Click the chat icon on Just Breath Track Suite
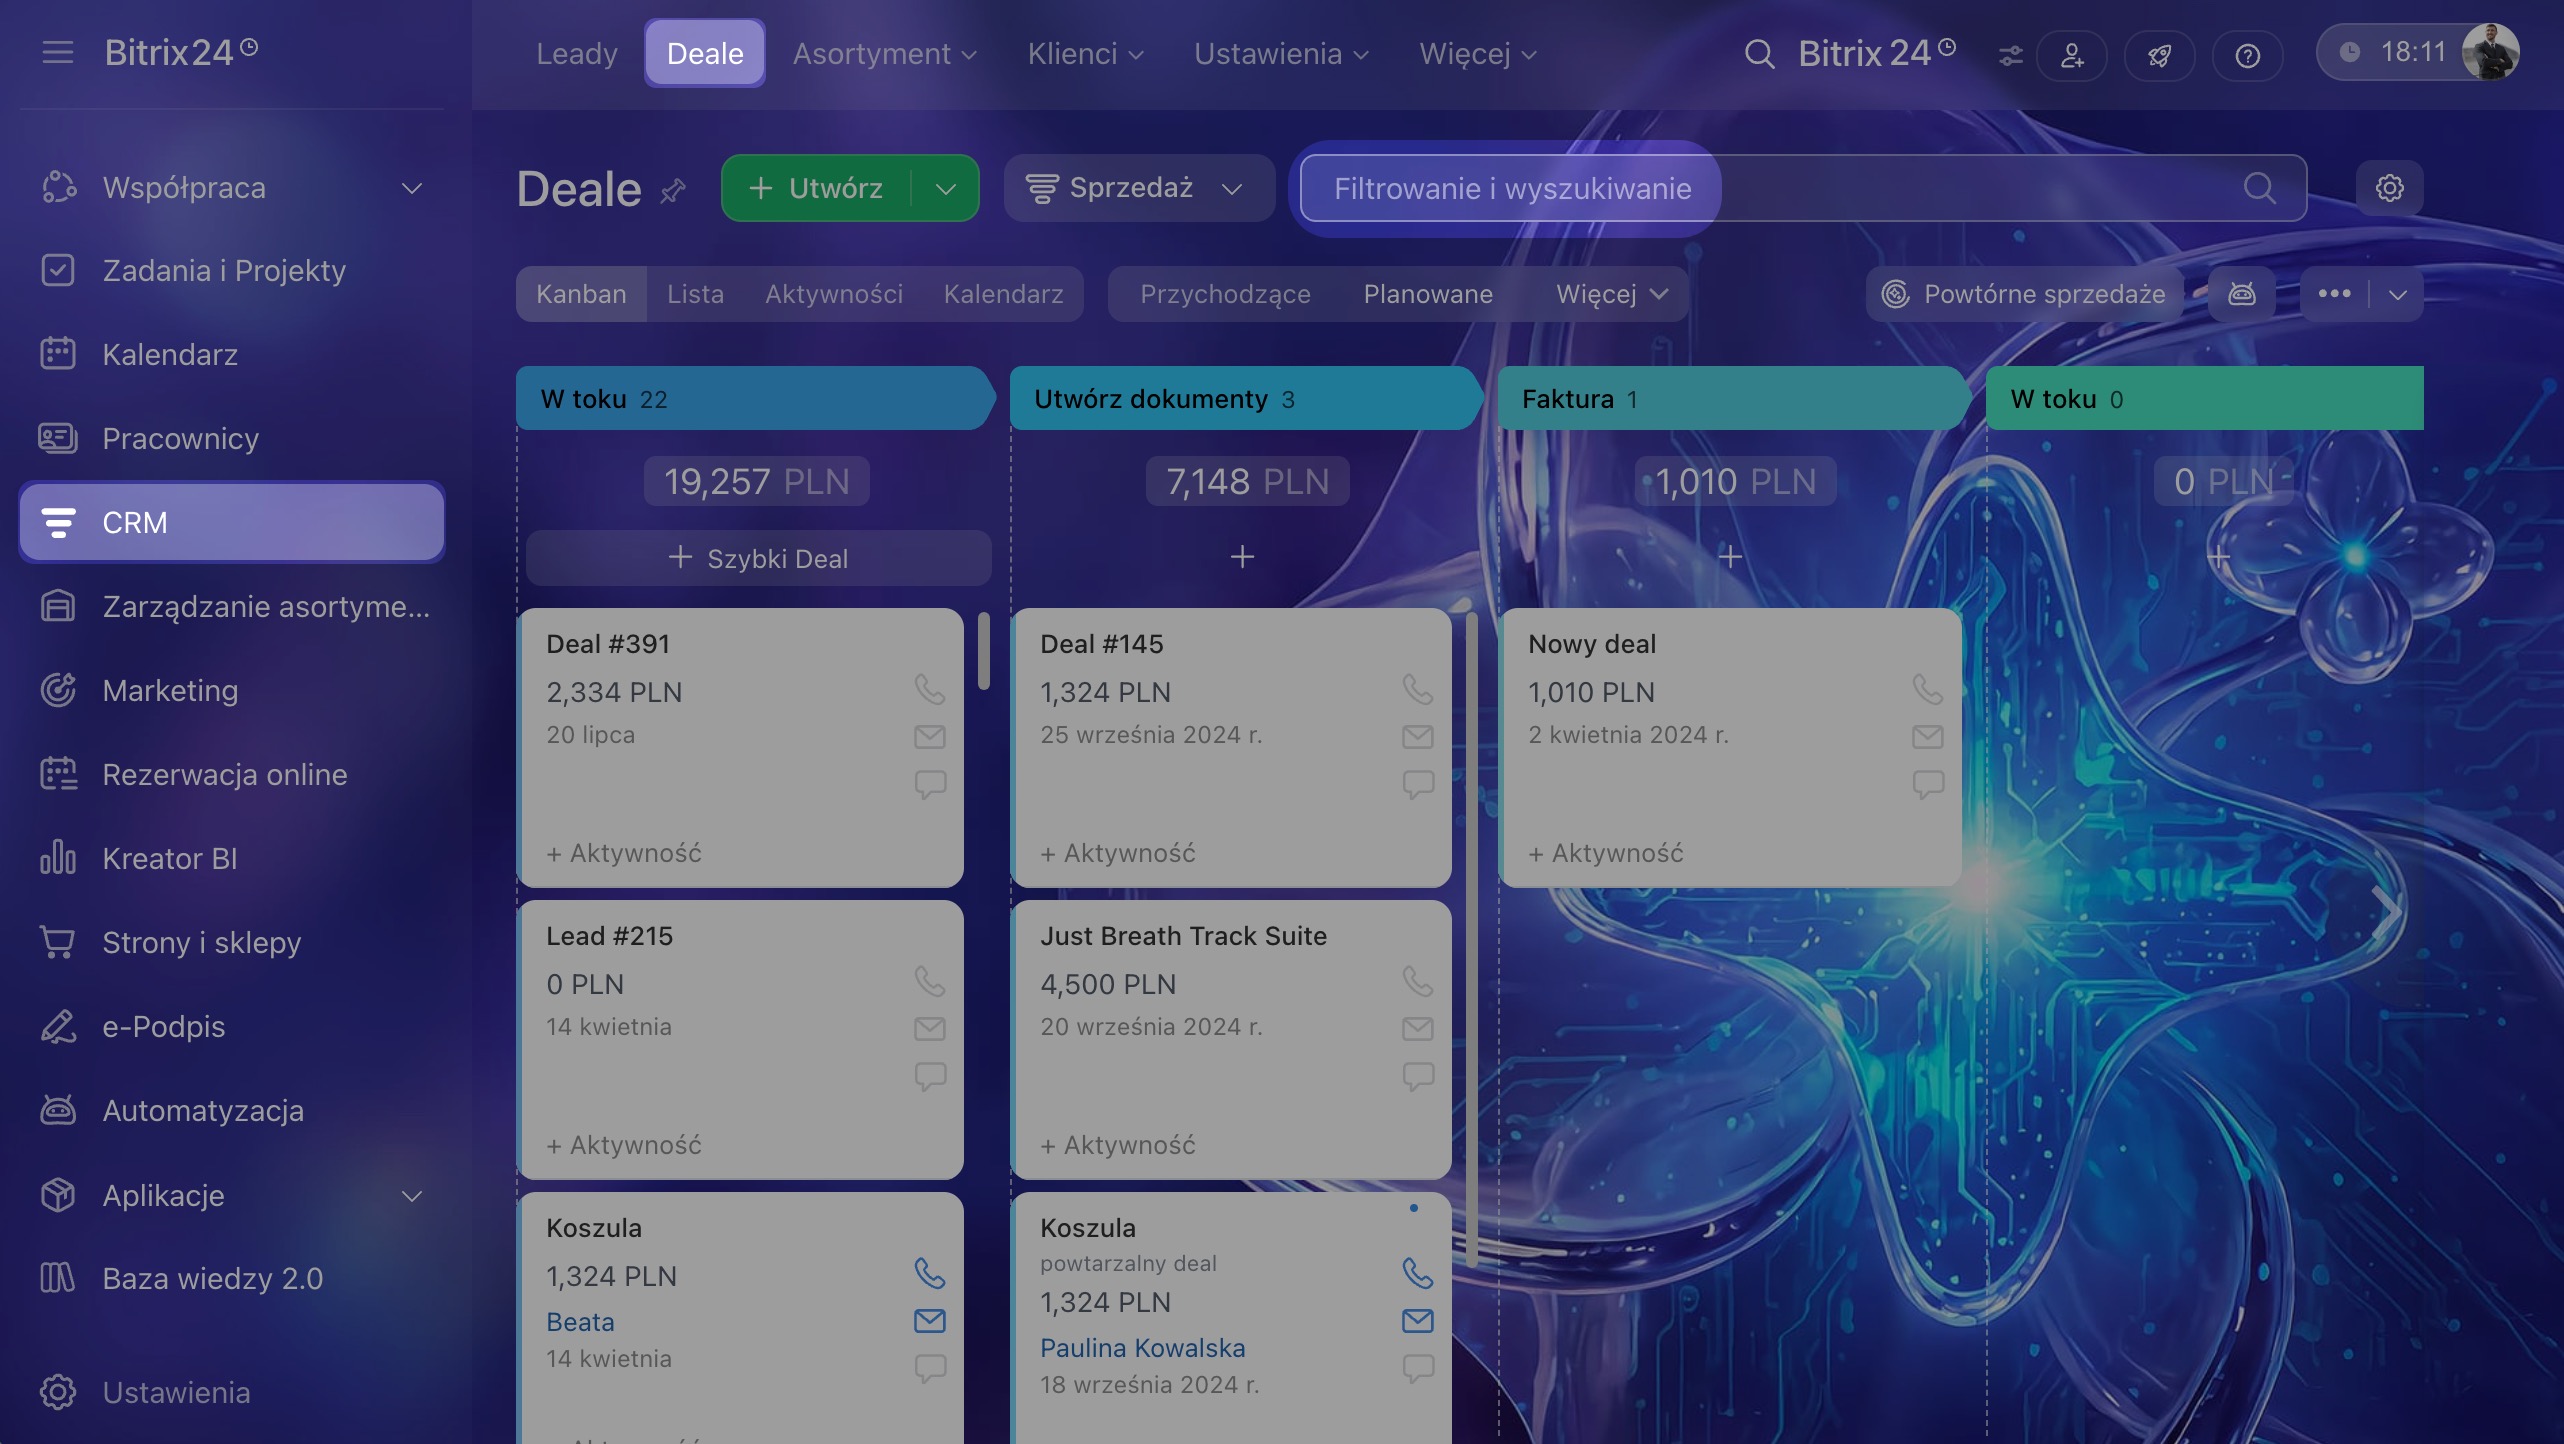Image resolution: width=2564 pixels, height=1444 pixels. click(x=1418, y=1076)
